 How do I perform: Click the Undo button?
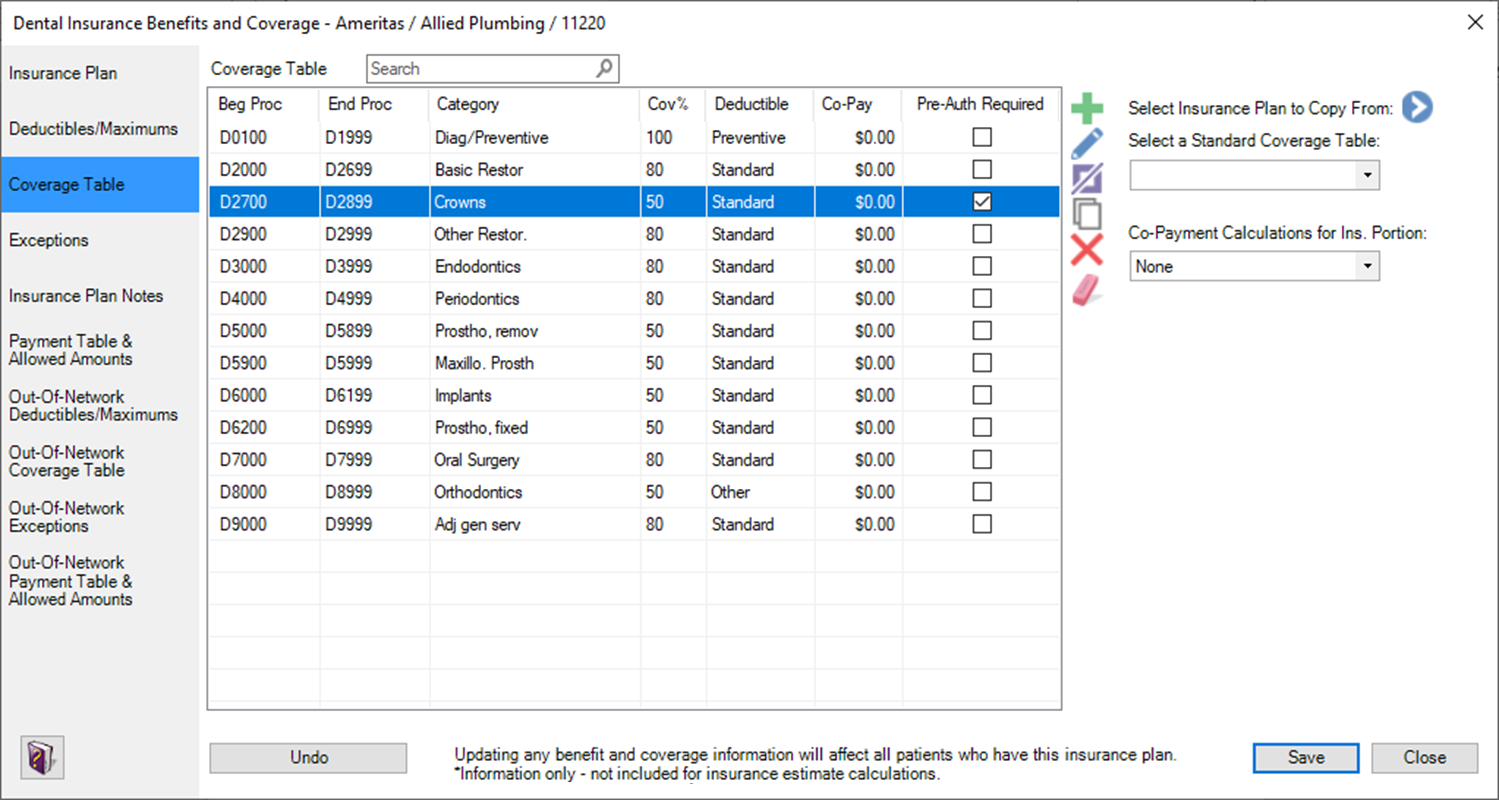(309, 758)
